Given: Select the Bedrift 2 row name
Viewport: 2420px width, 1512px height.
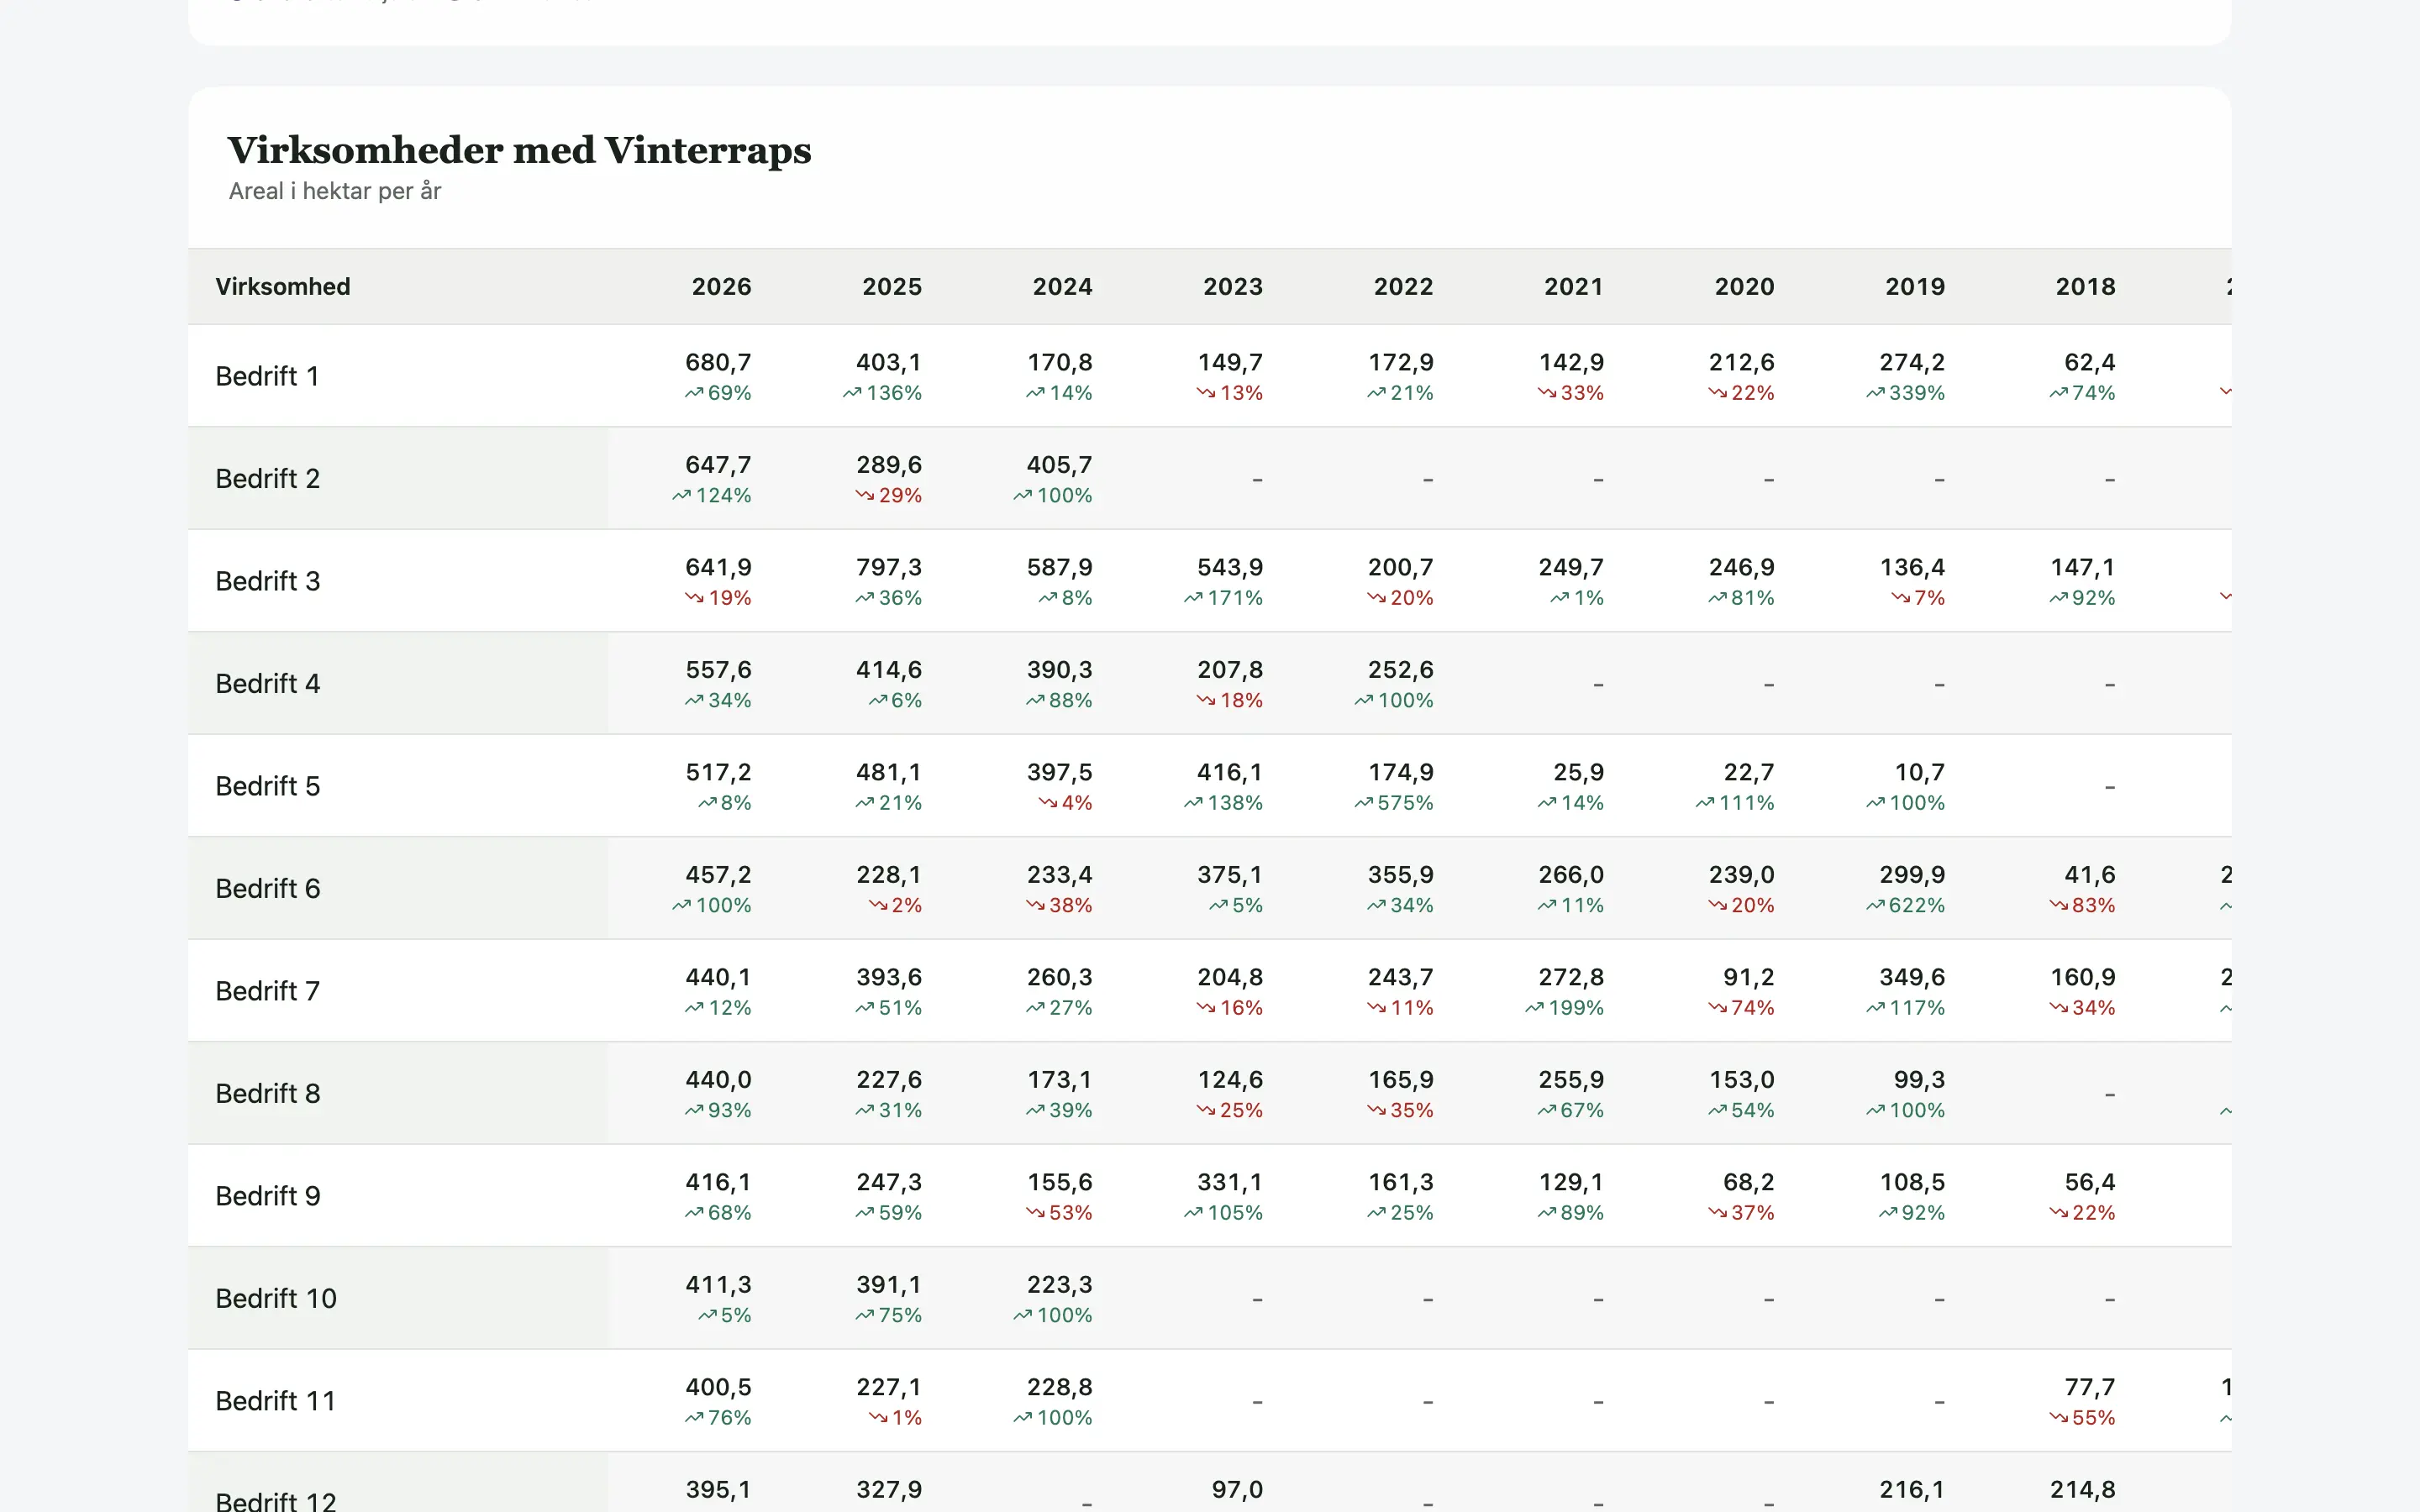Looking at the screenshot, I should tap(268, 479).
